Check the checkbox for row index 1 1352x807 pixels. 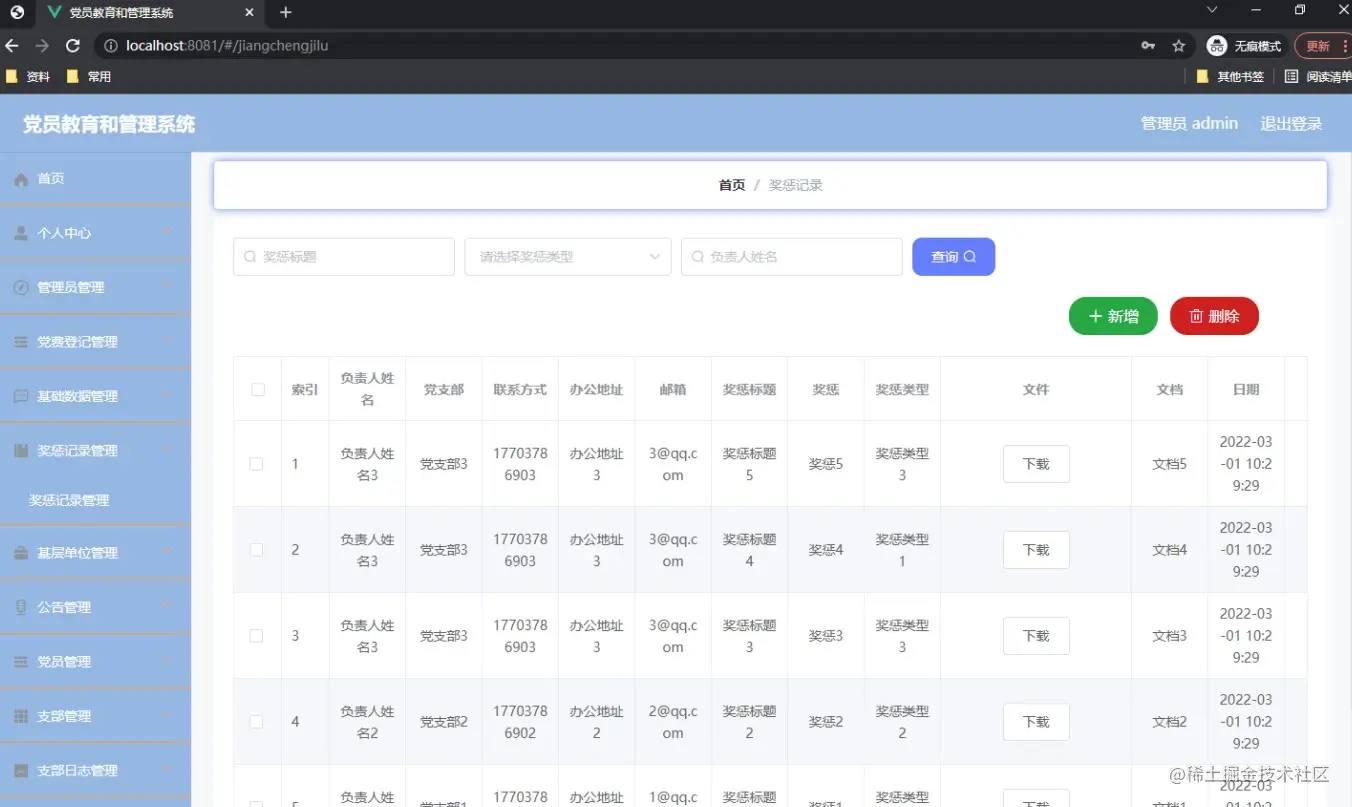pos(256,464)
